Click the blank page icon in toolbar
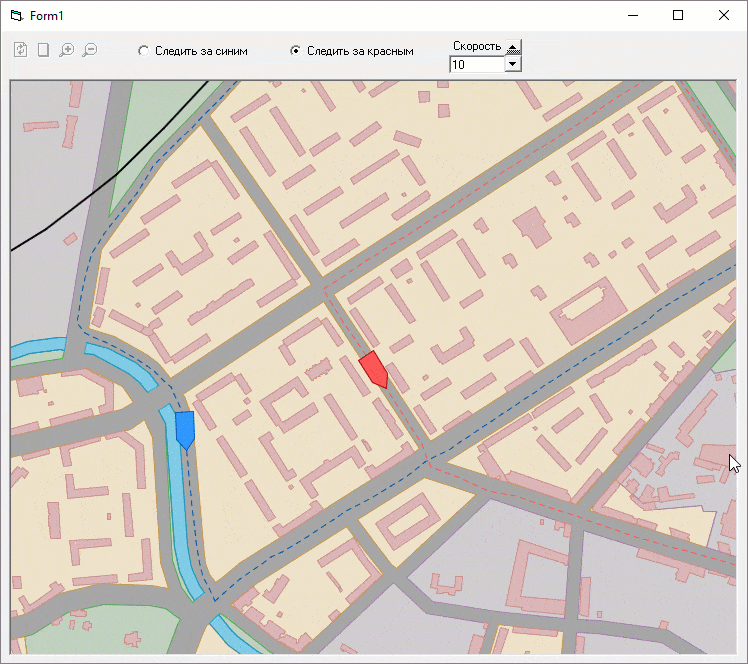 pos(43,50)
